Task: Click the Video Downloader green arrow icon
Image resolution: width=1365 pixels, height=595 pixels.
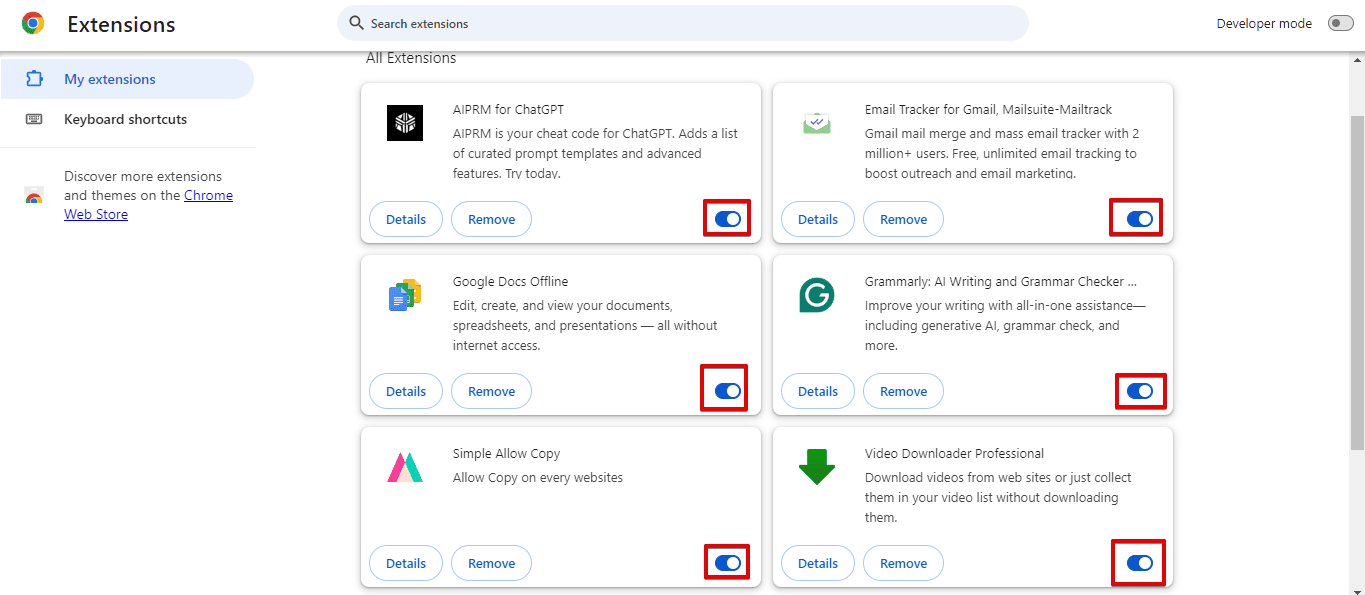Action: [817, 467]
